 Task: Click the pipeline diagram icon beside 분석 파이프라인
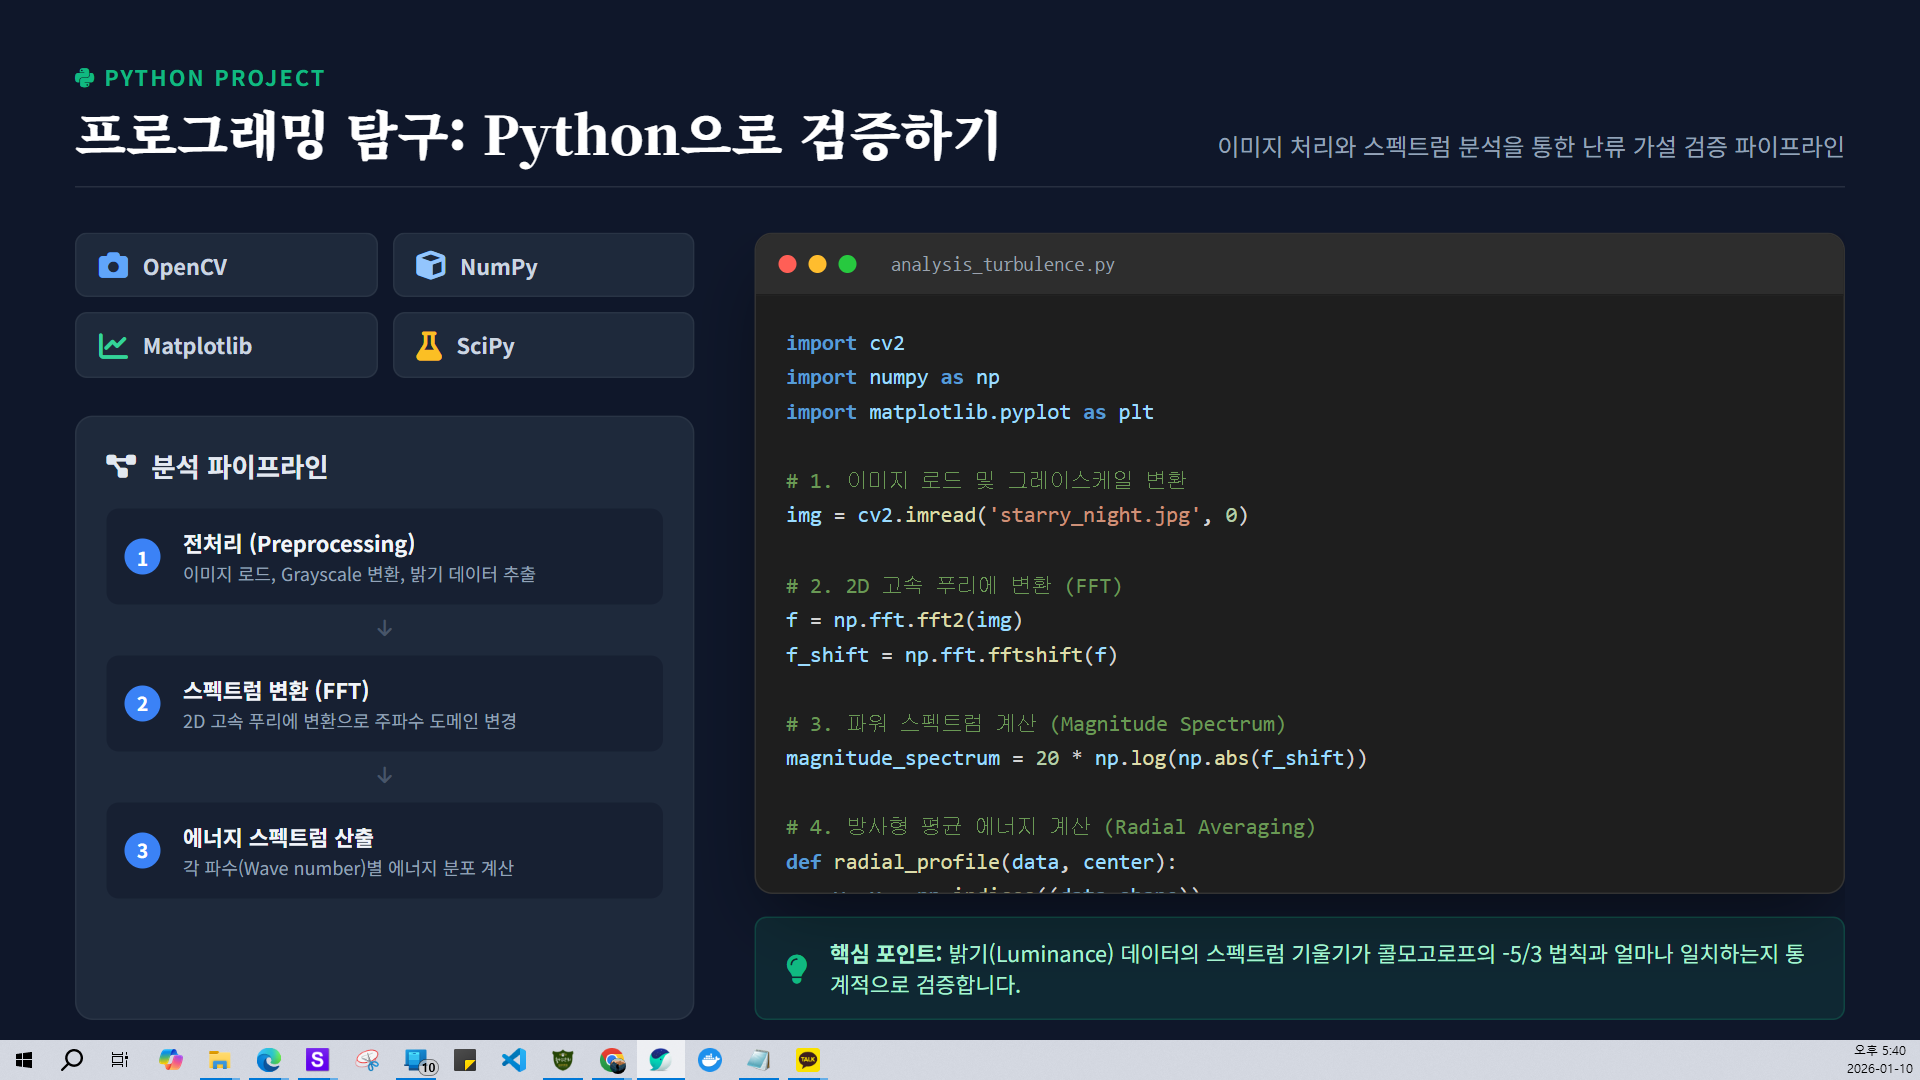[121, 466]
